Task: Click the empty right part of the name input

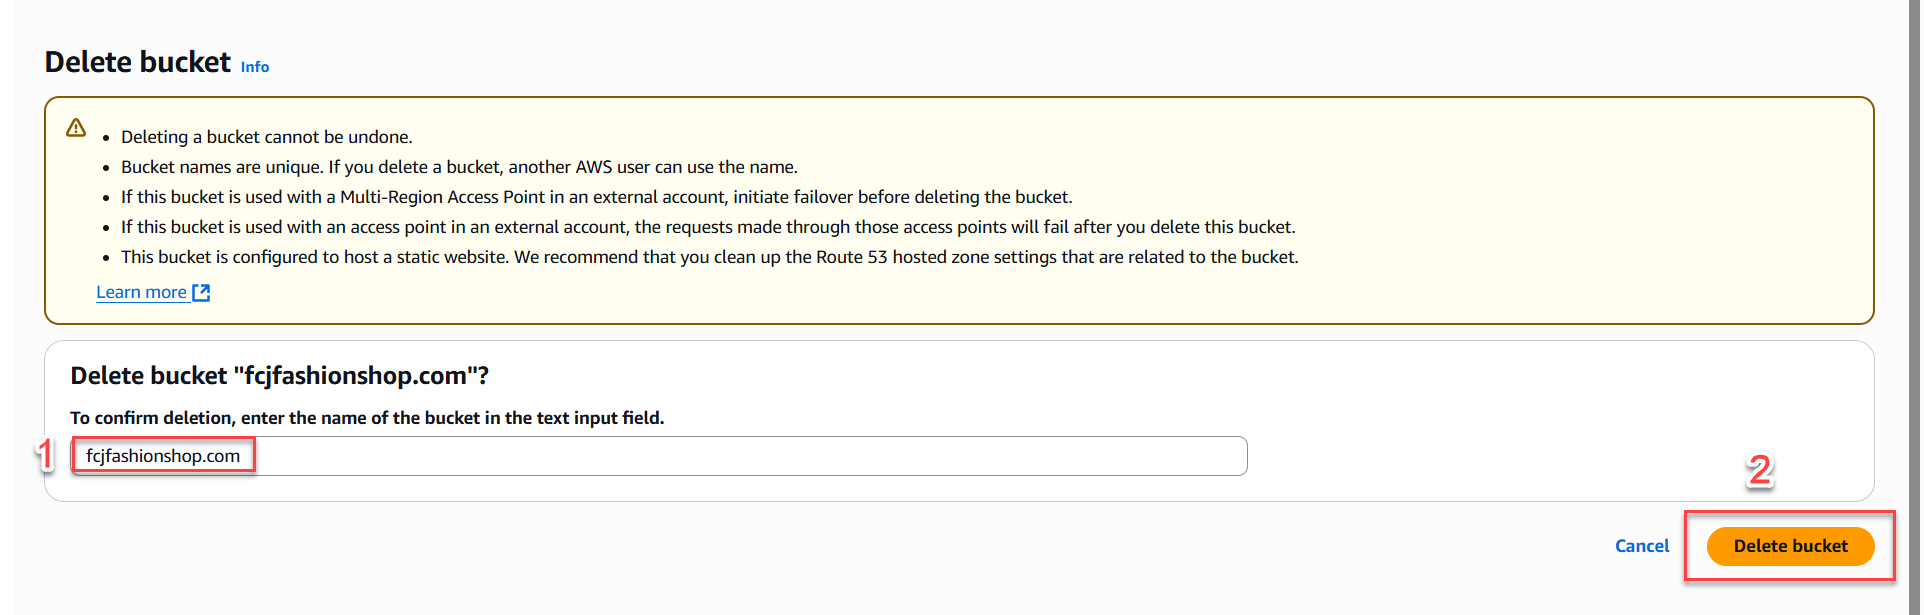Action: tap(750, 456)
